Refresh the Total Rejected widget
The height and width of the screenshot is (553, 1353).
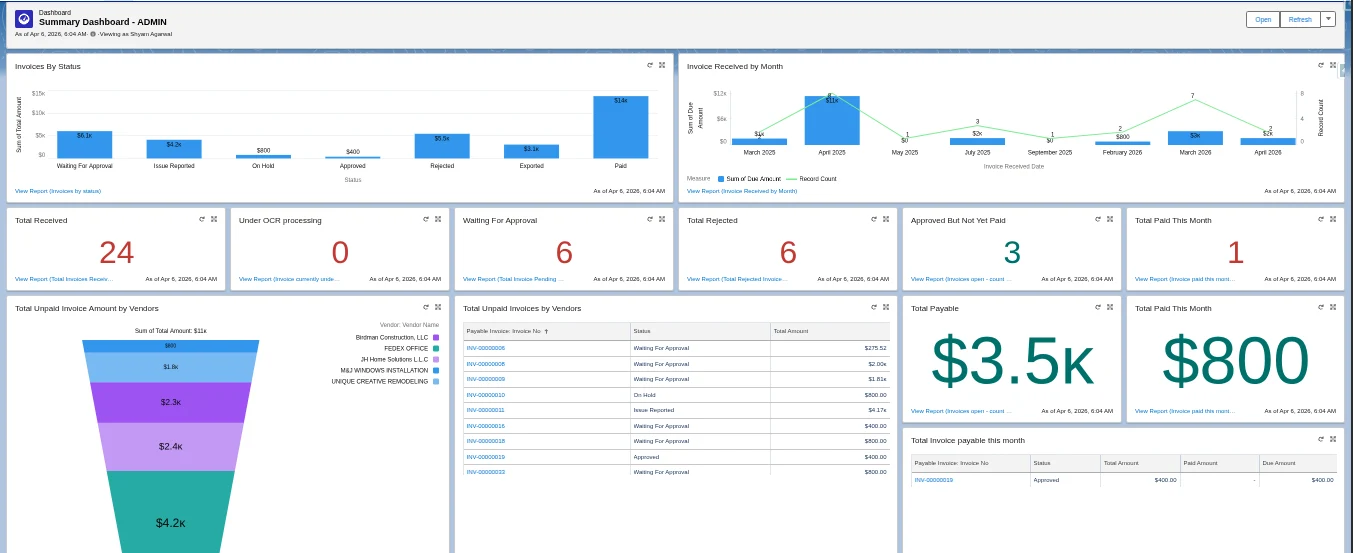[874, 219]
